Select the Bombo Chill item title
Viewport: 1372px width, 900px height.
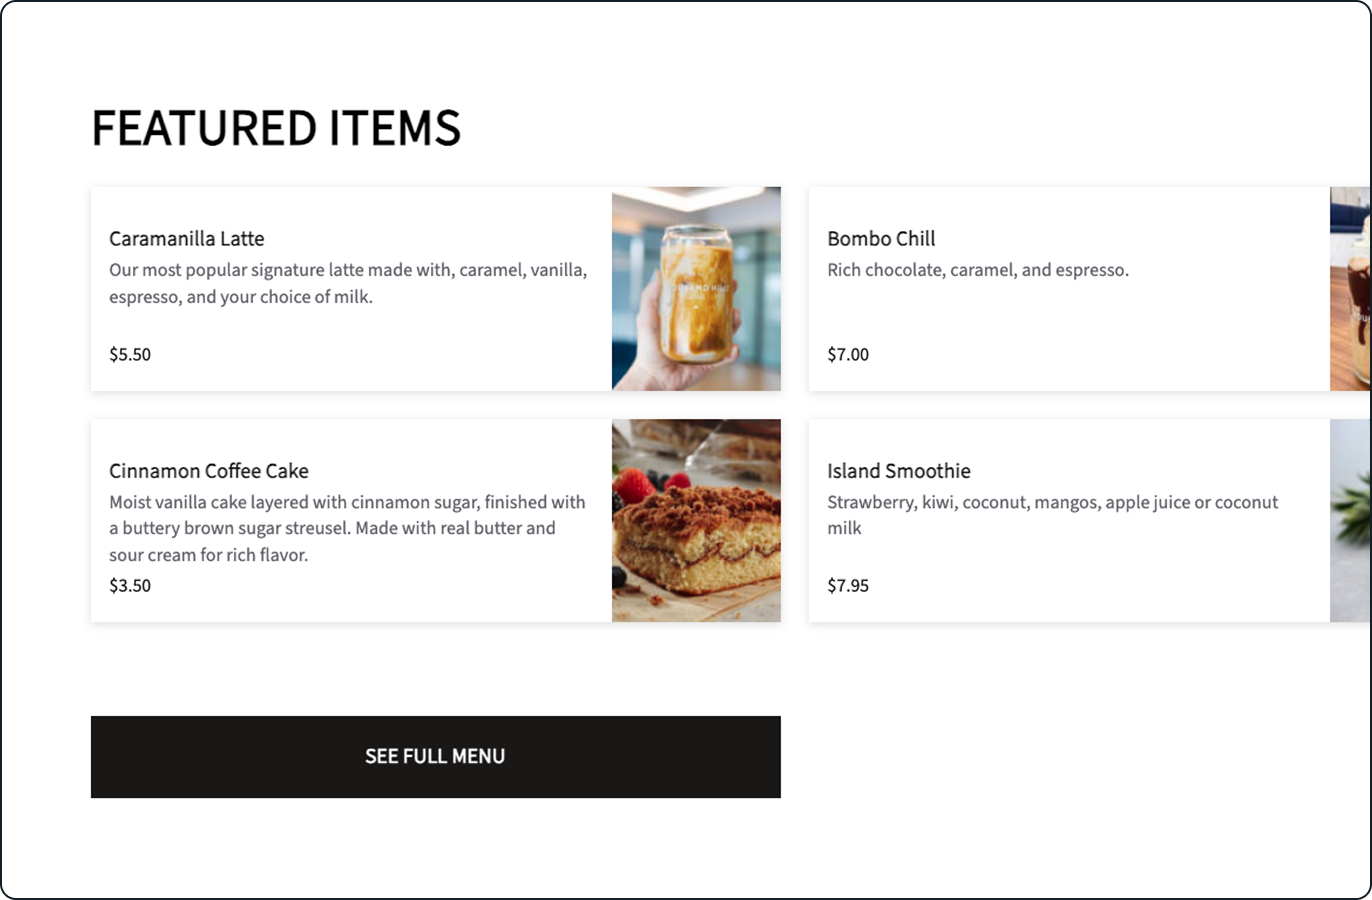coord(881,239)
